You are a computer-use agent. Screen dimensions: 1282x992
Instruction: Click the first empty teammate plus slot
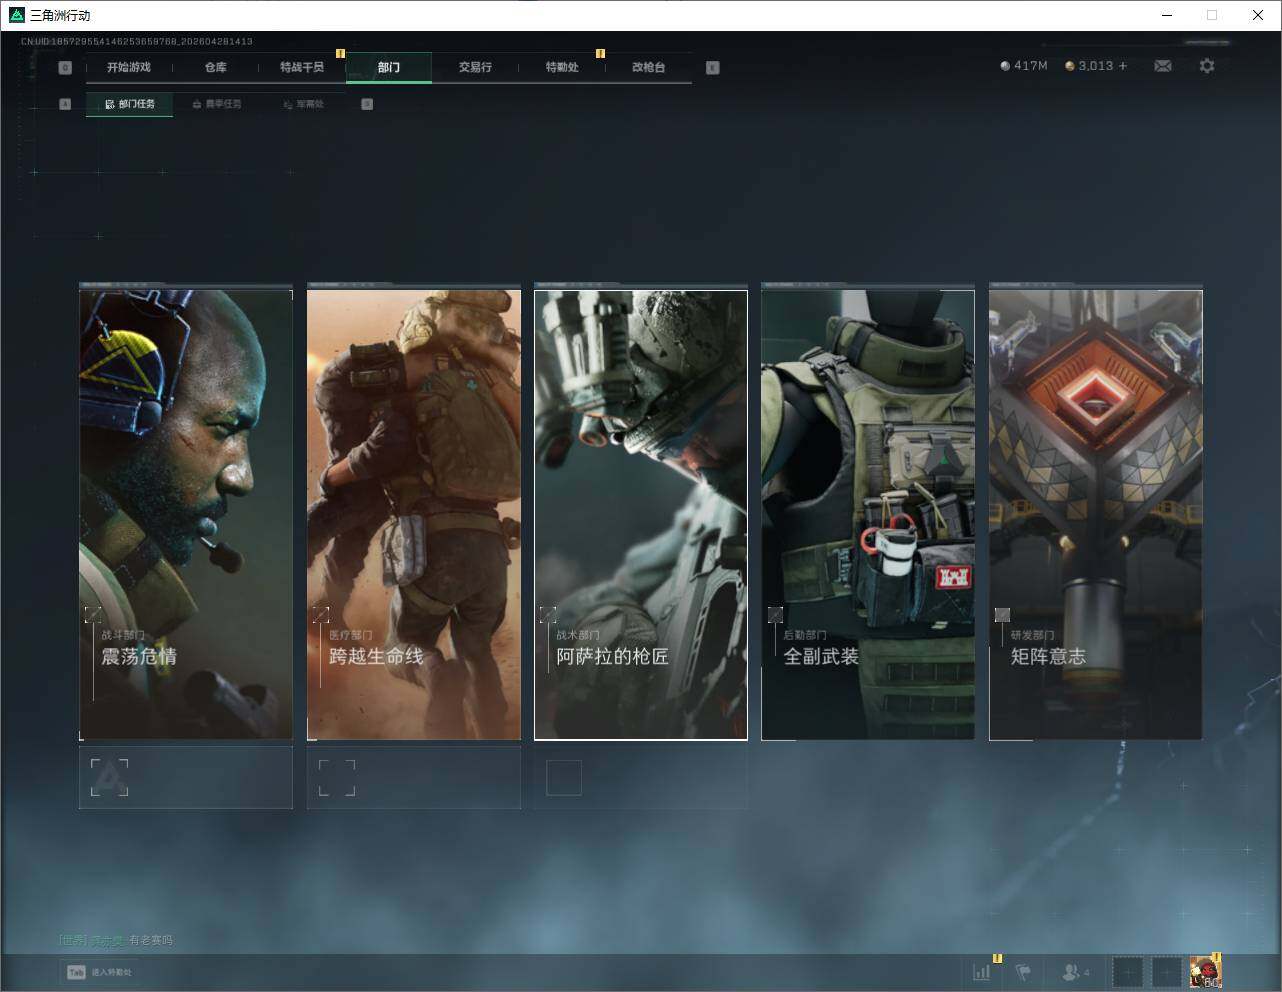tap(1128, 971)
